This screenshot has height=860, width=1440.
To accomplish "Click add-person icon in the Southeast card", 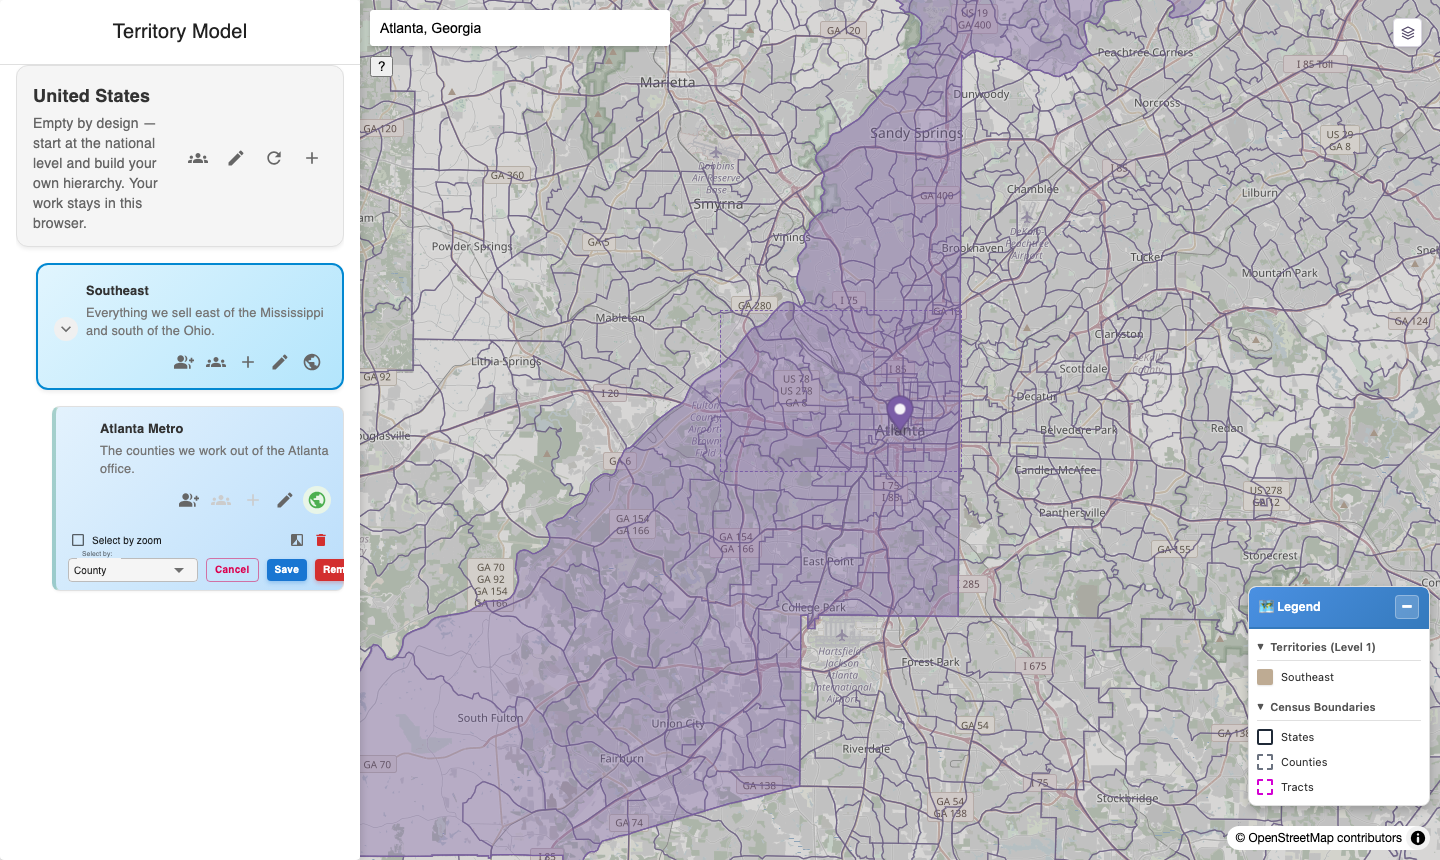I will 184,362.
